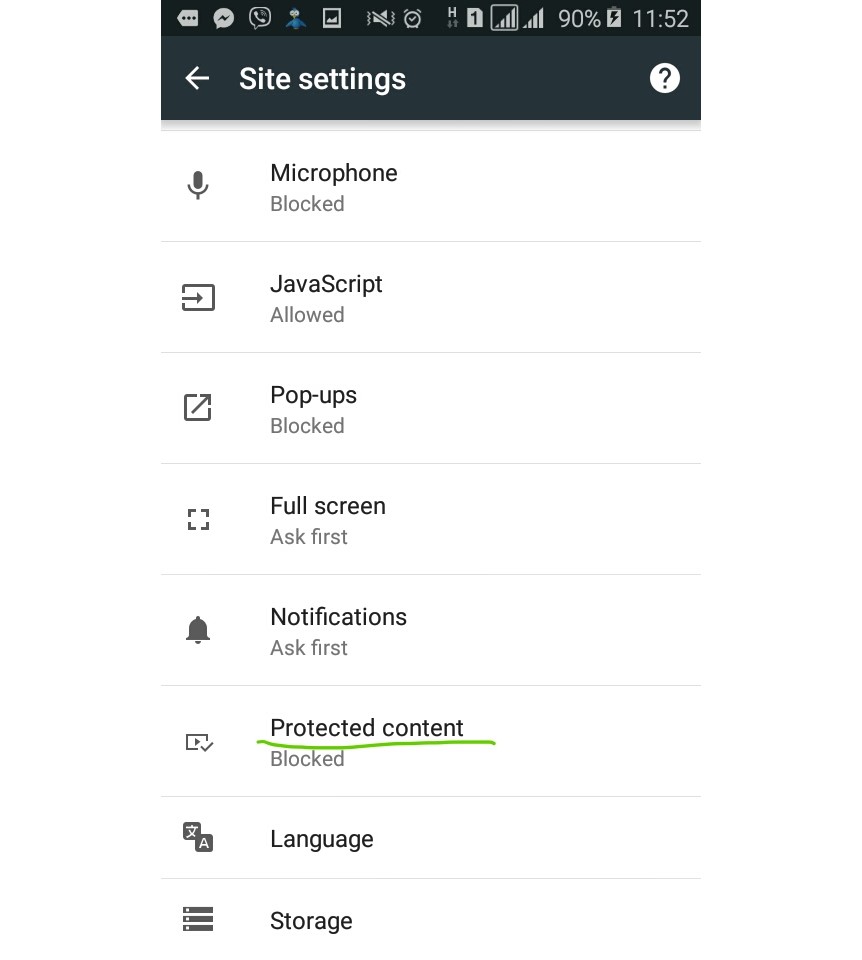Tap the Site settings title
Screen dimensions: 862x960
[322, 79]
